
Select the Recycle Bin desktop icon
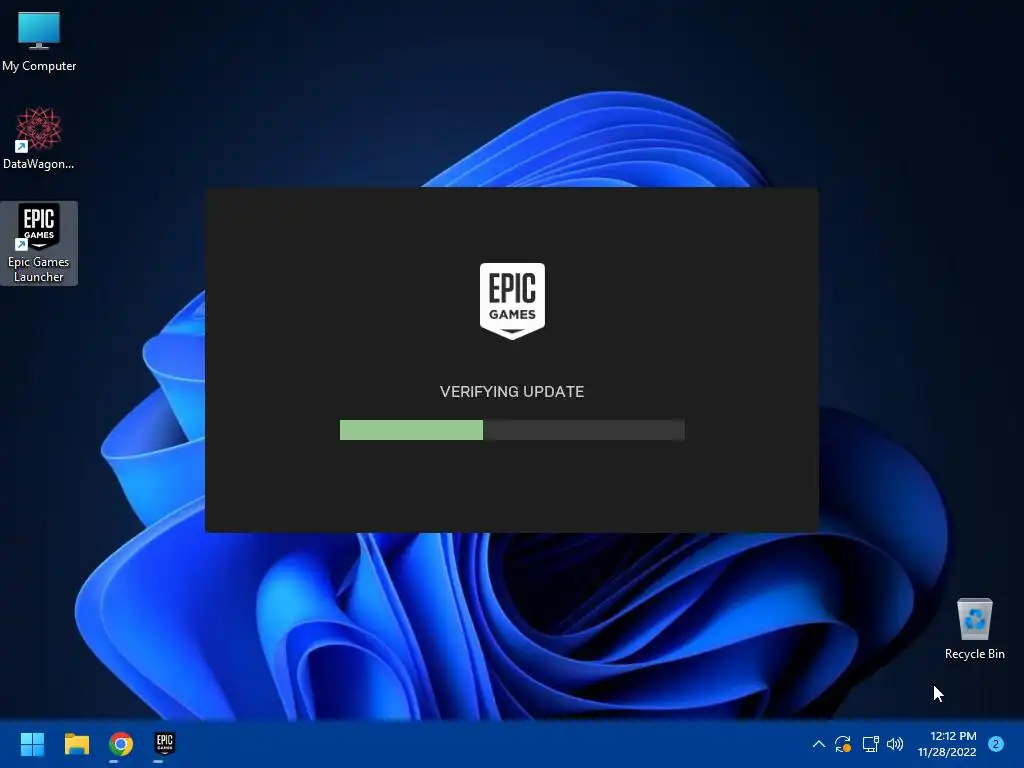pos(974,629)
